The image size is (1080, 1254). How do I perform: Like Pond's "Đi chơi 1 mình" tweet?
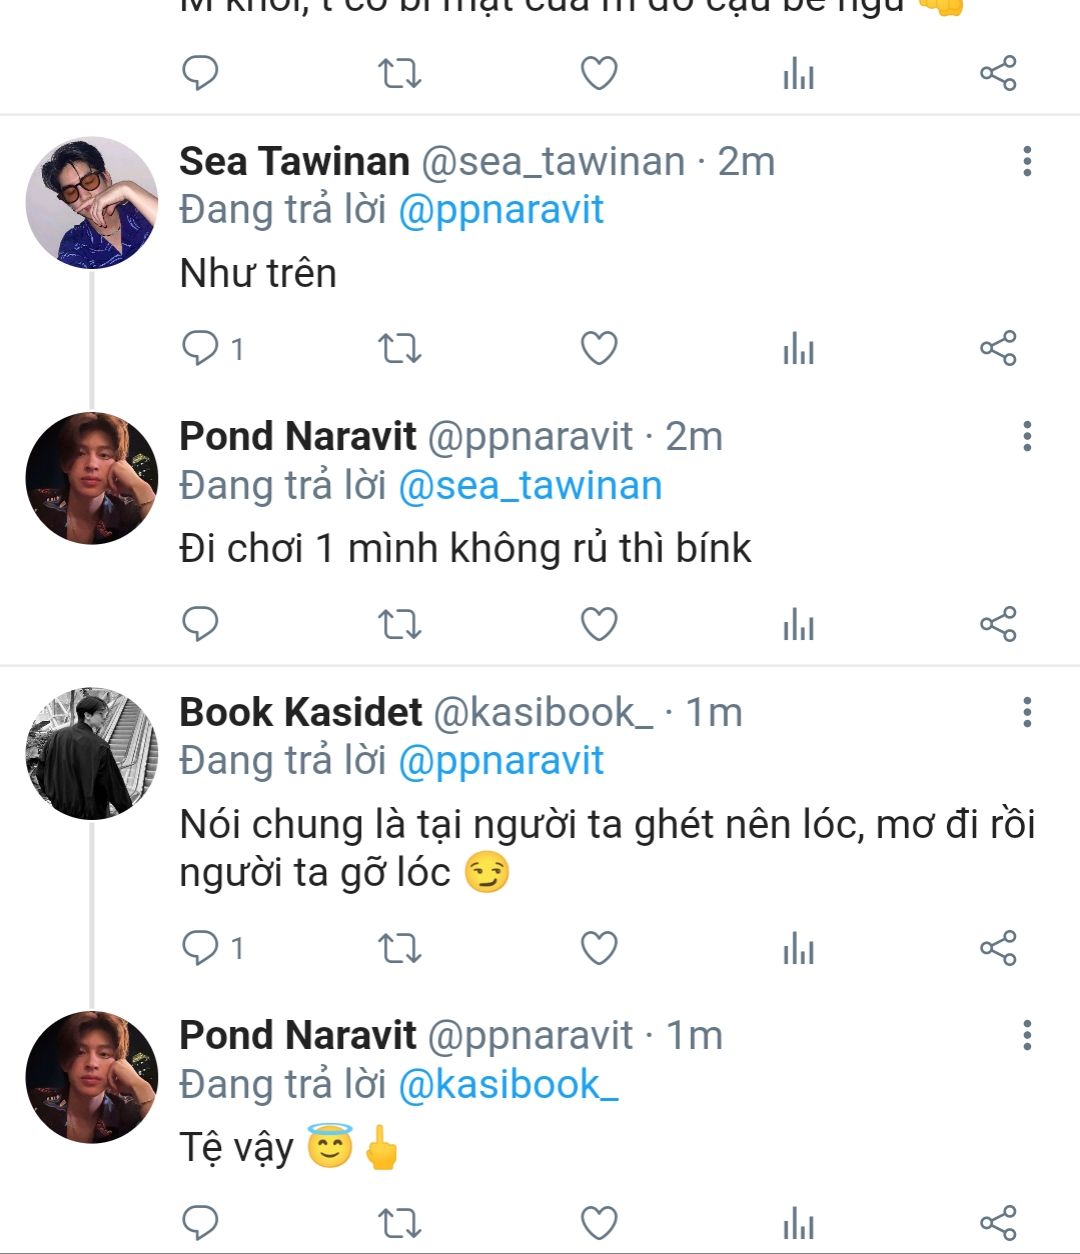pos(599,624)
